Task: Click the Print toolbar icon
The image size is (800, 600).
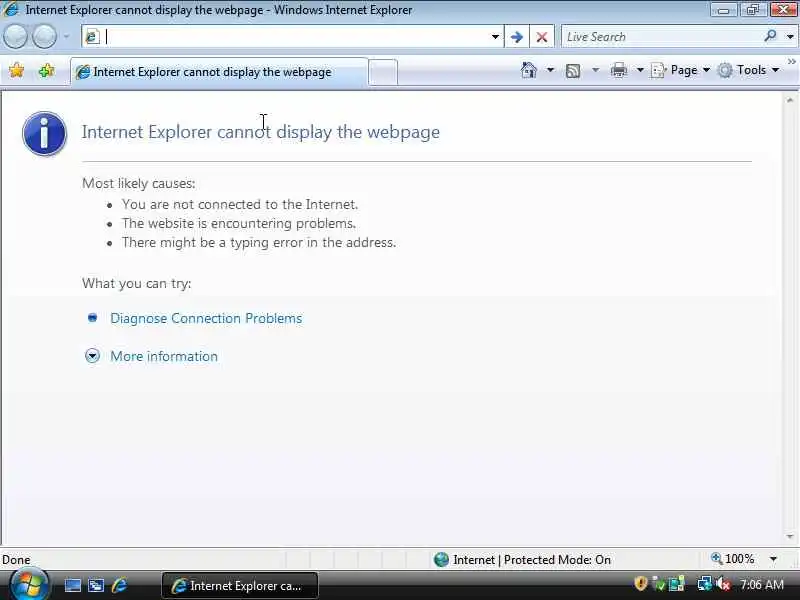Action: 618,70
